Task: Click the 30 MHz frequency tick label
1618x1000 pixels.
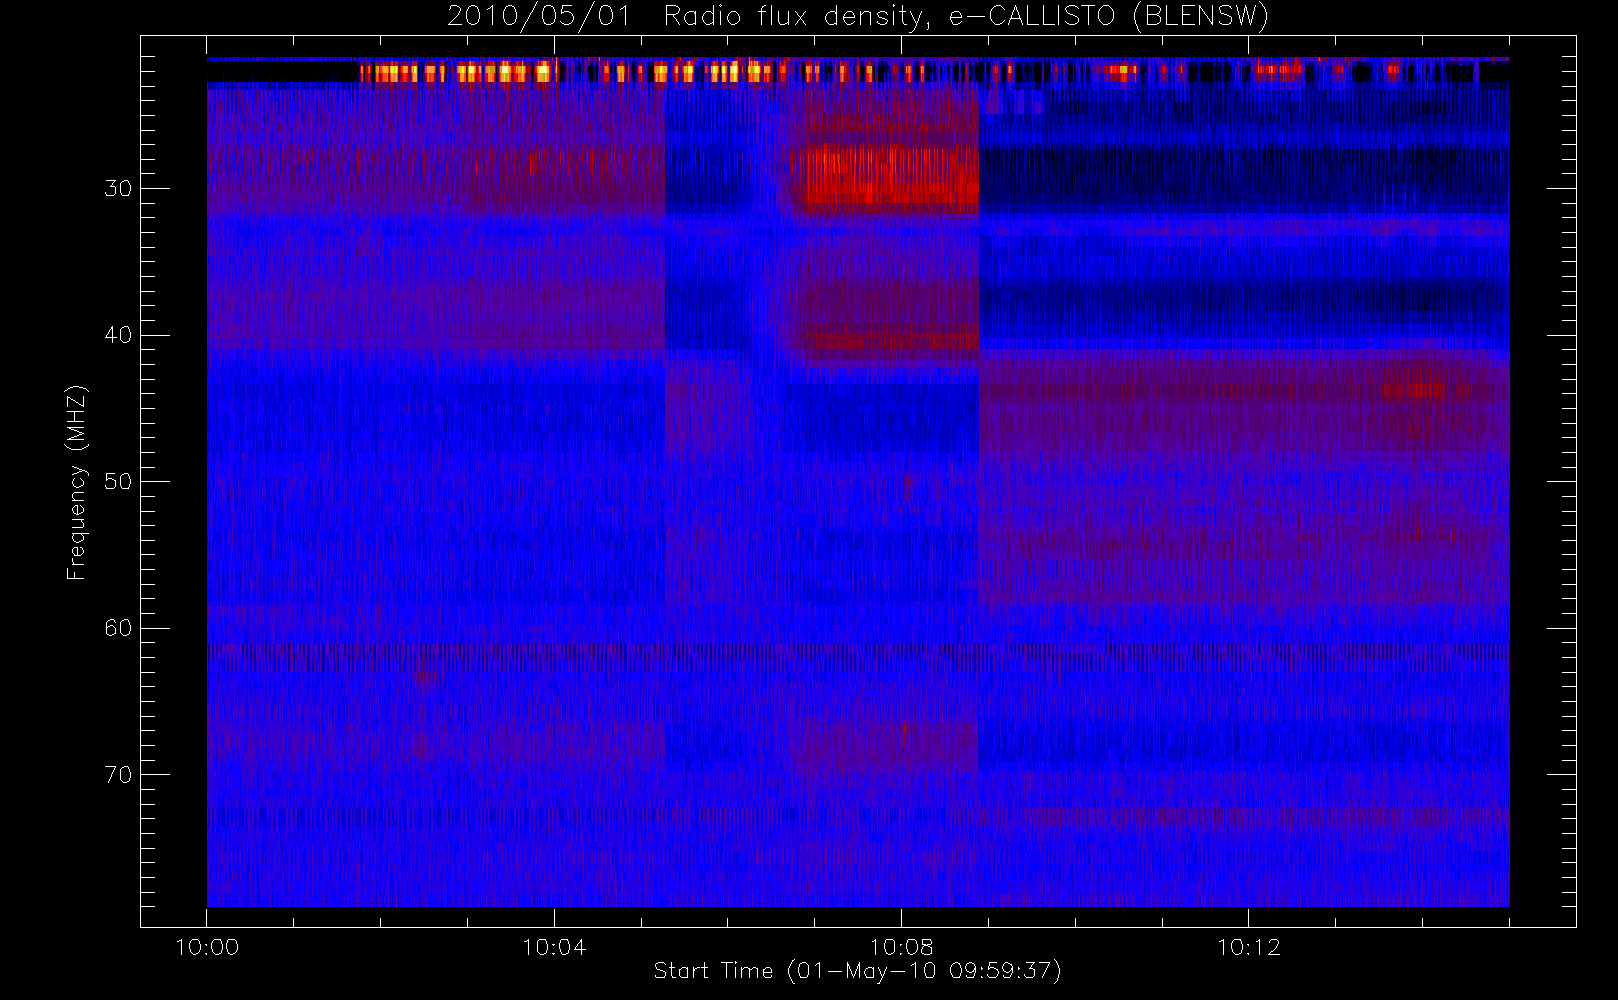Action: (118, 189)
